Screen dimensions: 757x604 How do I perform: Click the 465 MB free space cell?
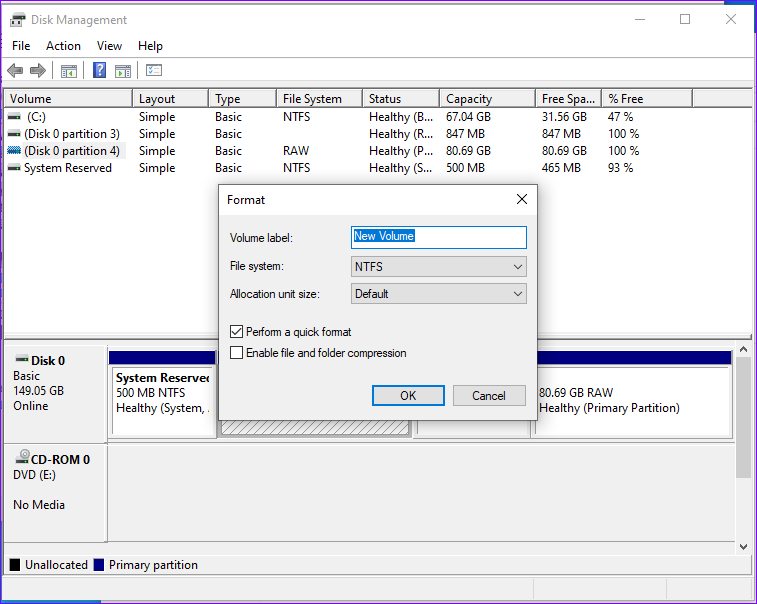coord(561,168)
